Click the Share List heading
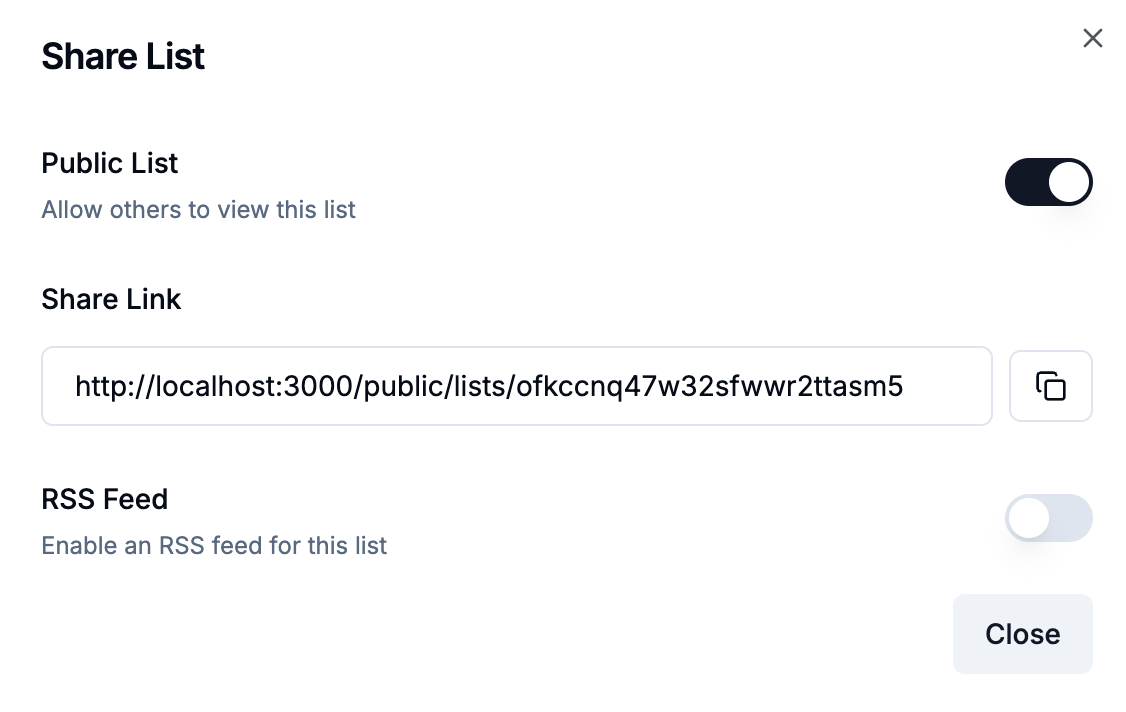1126x712 pixels. 122,56
